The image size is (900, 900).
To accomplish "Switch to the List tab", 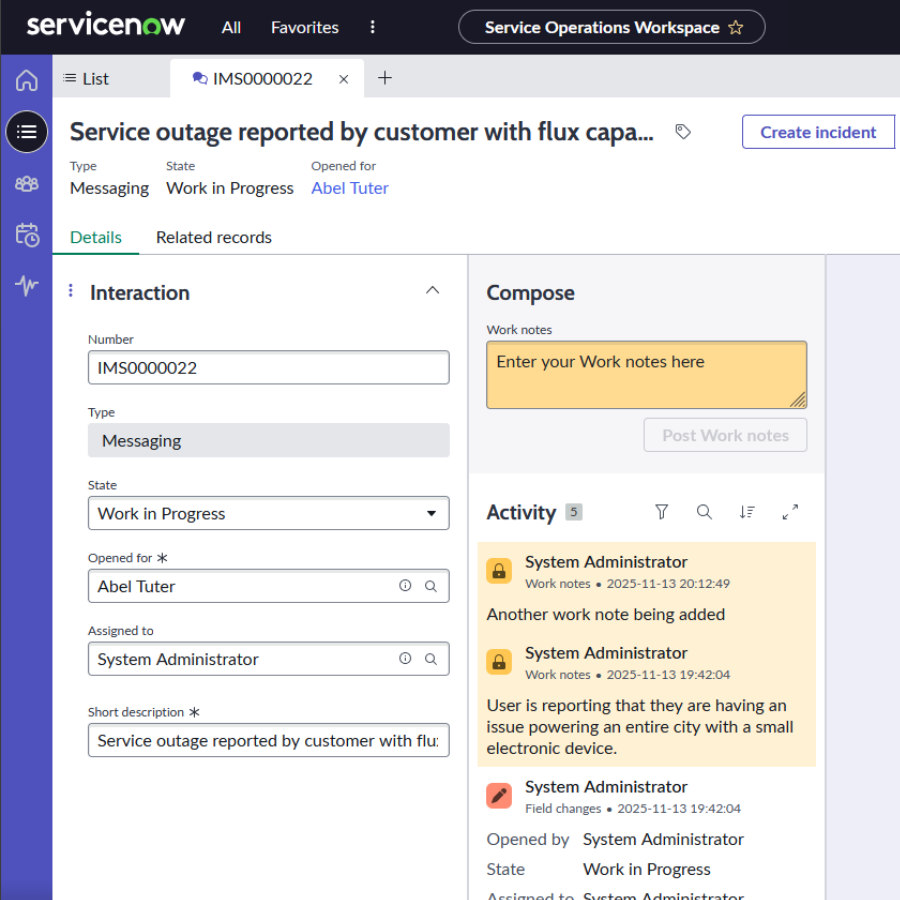I will pyautogui.click(x=86, y=79).
